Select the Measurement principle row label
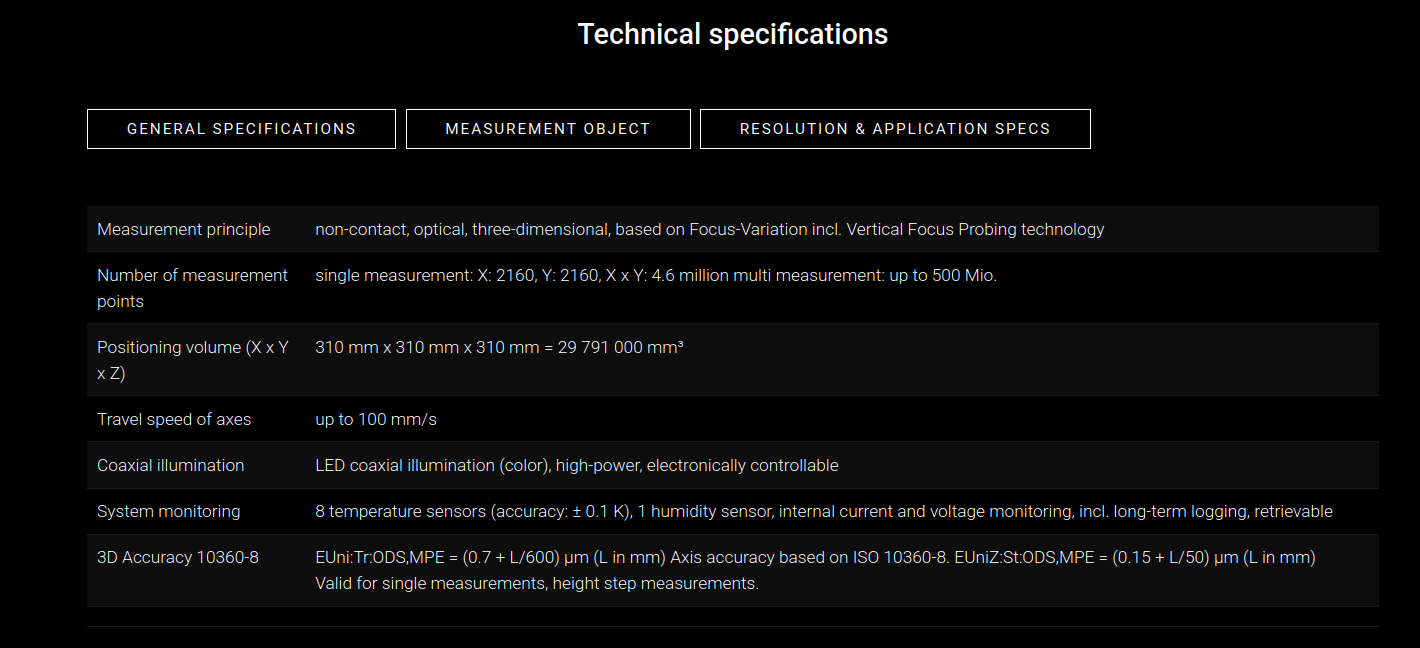 coord(184,229)
